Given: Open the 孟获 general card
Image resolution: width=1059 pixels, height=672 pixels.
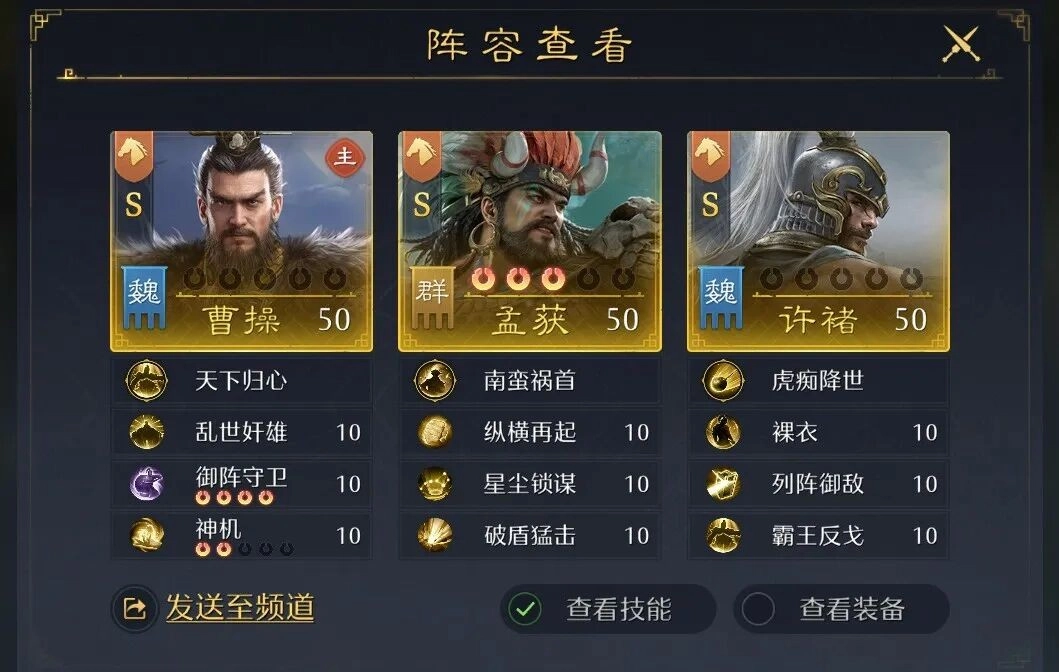Looking at the screenshot, I should 530,241.
